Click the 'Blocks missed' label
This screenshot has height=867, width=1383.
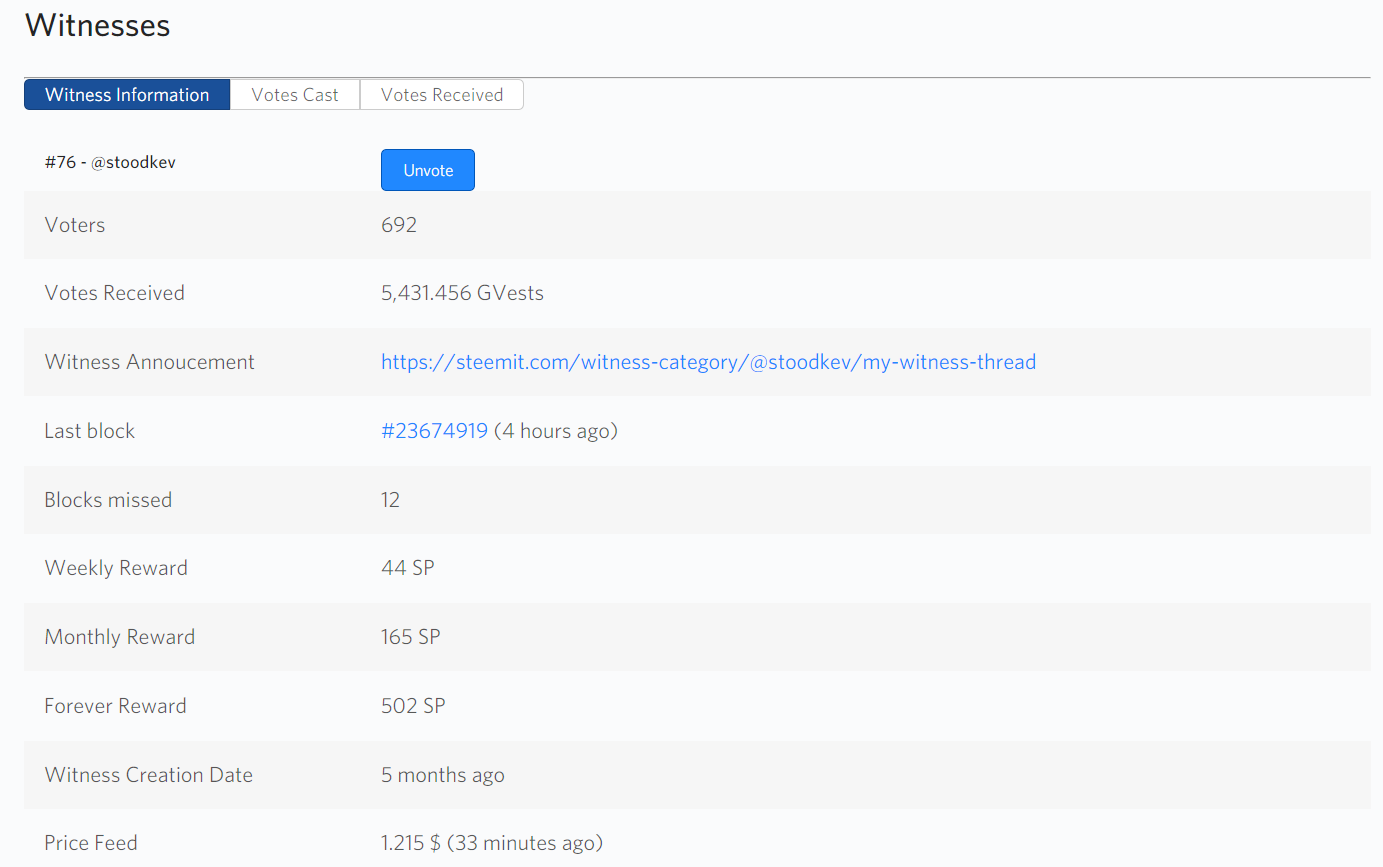pos(108,500)
